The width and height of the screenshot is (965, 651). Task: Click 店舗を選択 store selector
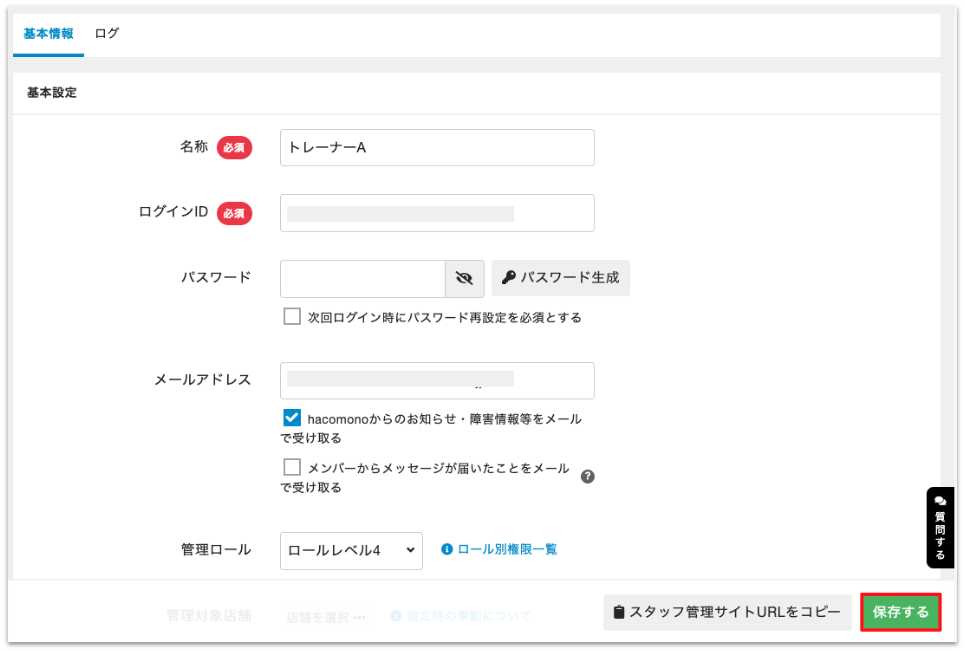pos(325,616)
